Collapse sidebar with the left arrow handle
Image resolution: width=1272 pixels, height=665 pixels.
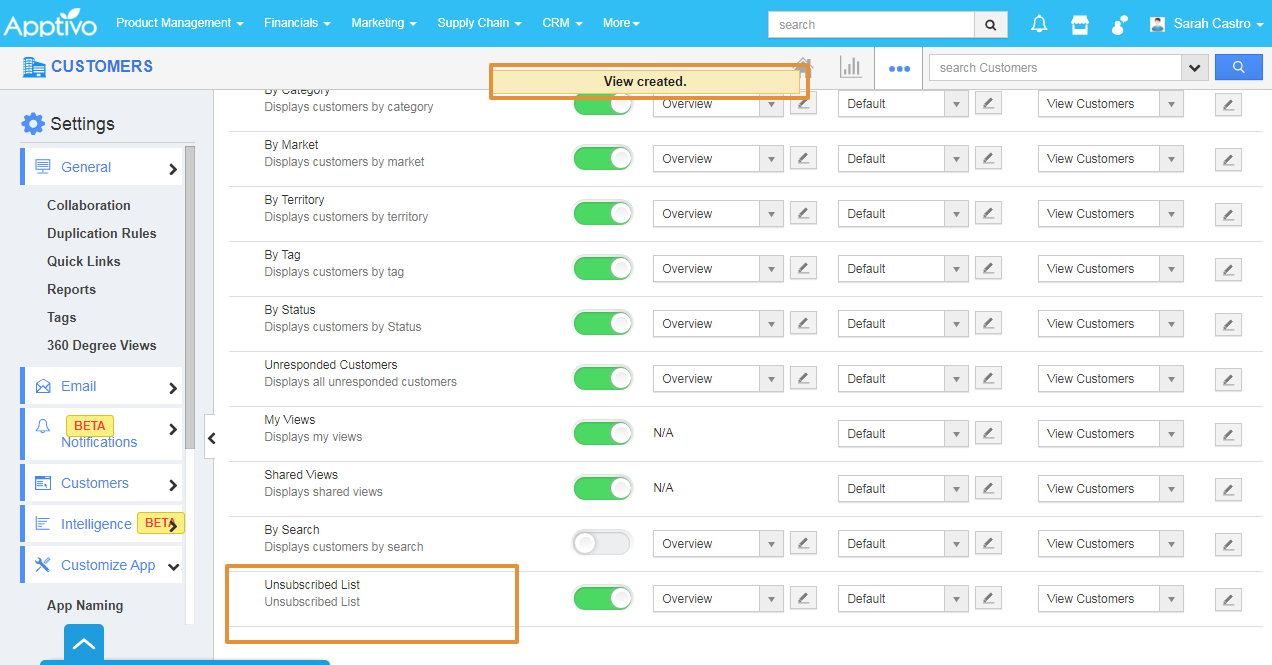tap(210, 437)
